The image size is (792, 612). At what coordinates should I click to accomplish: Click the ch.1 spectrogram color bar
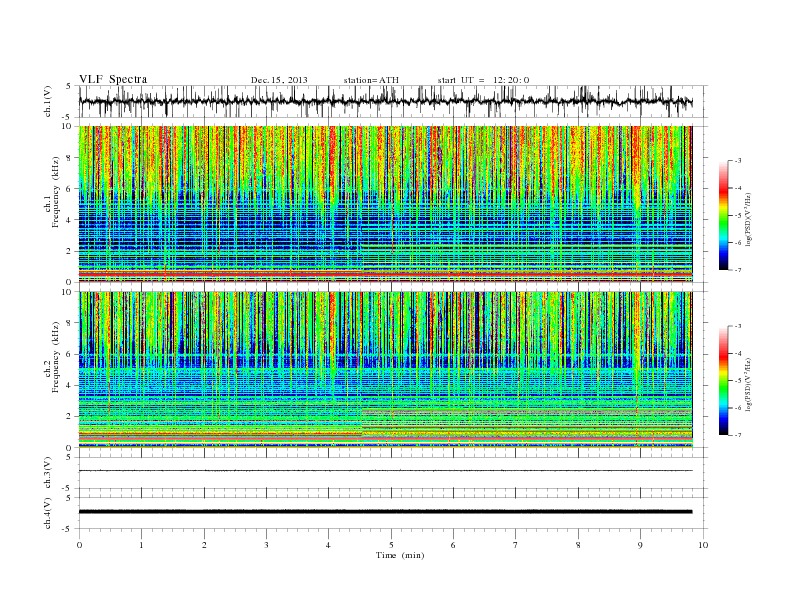click(x=723, y=215)
